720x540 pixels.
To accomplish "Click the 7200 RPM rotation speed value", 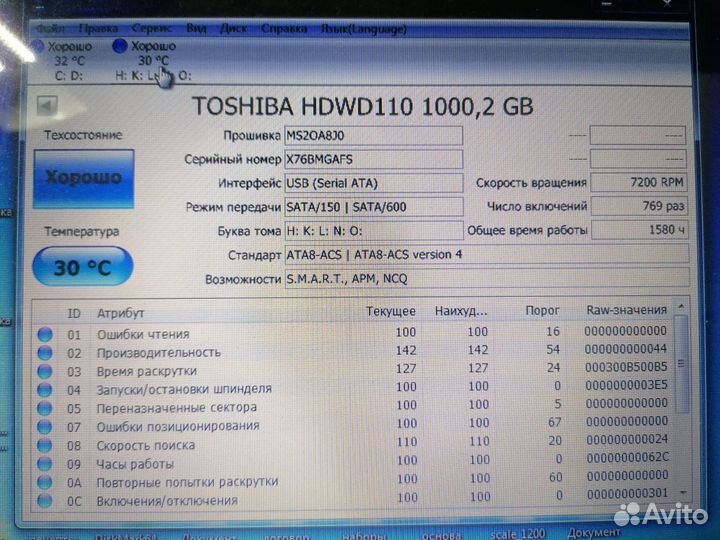I will (639, 182).
